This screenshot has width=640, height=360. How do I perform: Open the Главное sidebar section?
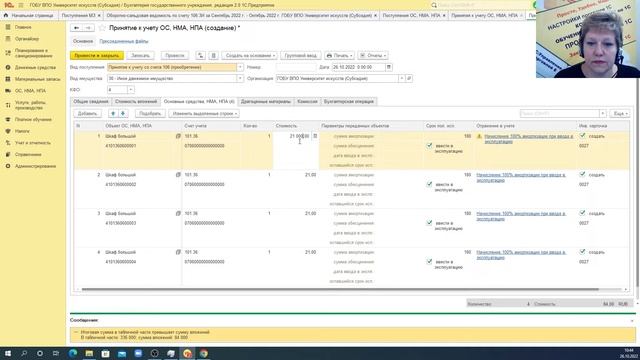pyautogui.click(x=23, y=27)
